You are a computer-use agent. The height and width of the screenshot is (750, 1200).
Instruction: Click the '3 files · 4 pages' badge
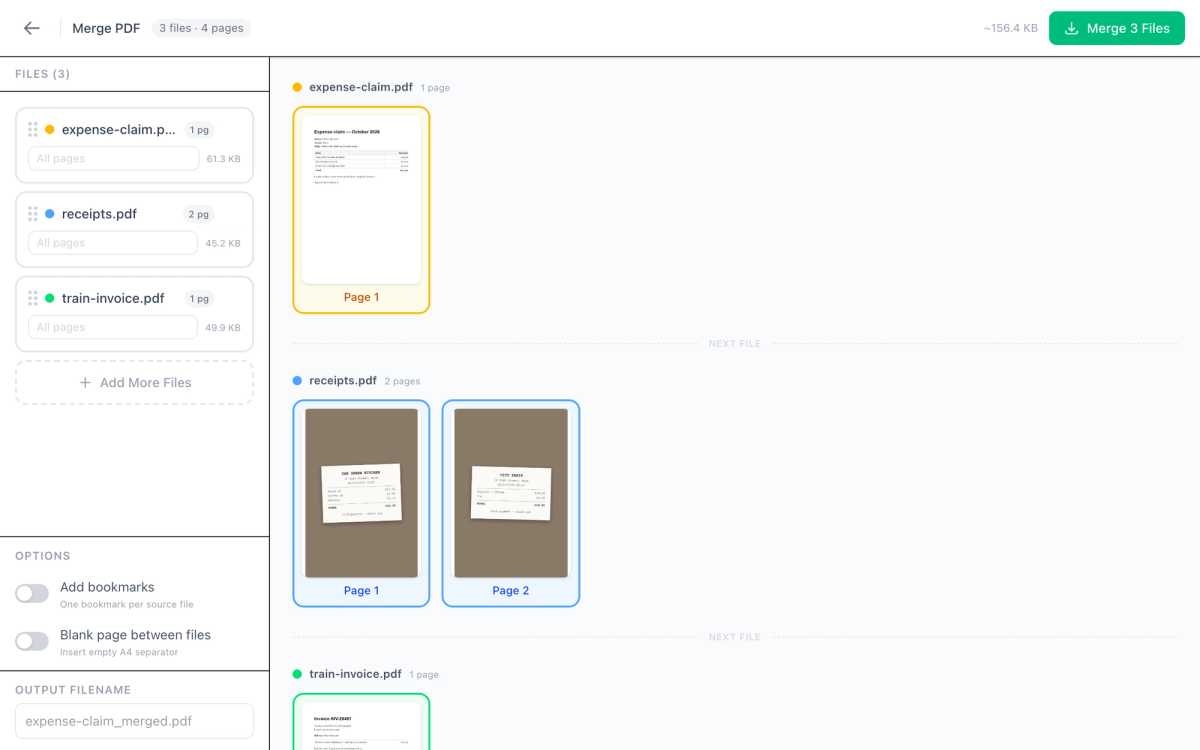[x=201, y=28]
